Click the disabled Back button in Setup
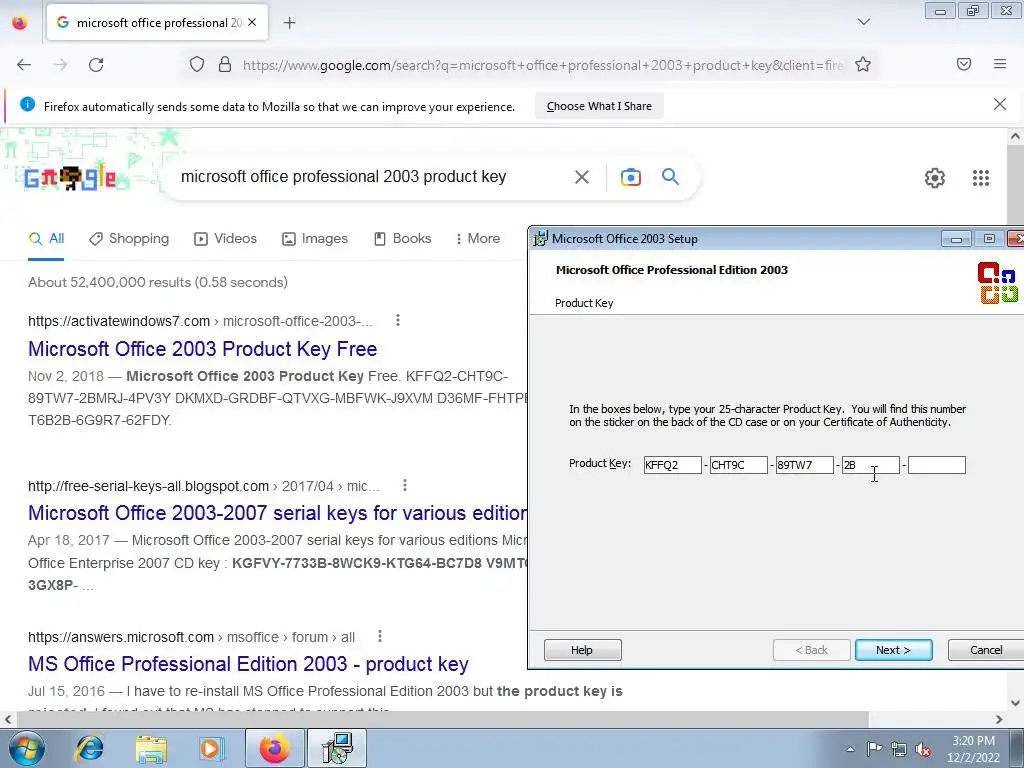This screenshot has height=768, width=1024. [x=811, y=650]
